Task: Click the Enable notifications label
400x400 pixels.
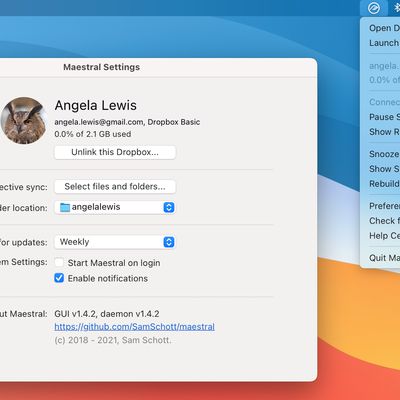Action: pos(108,278)
